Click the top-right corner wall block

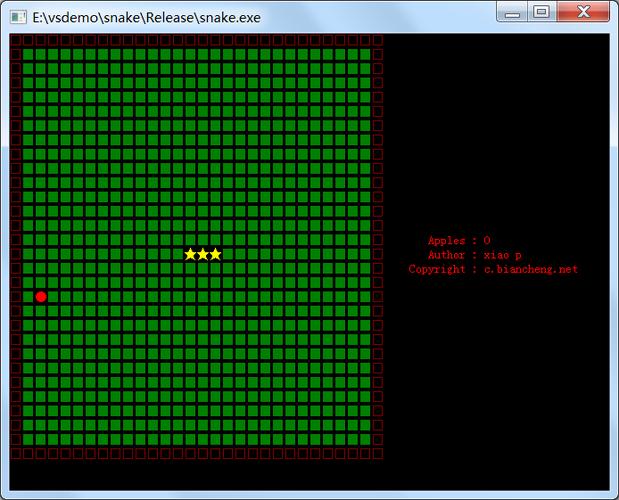[377, 41]
